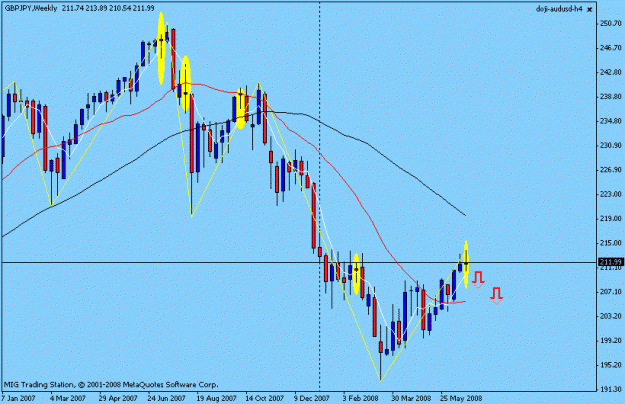Click the x icon beside doji-audusd-h4
The width and height of the screenshot is (625, 404).
(590, 10)
